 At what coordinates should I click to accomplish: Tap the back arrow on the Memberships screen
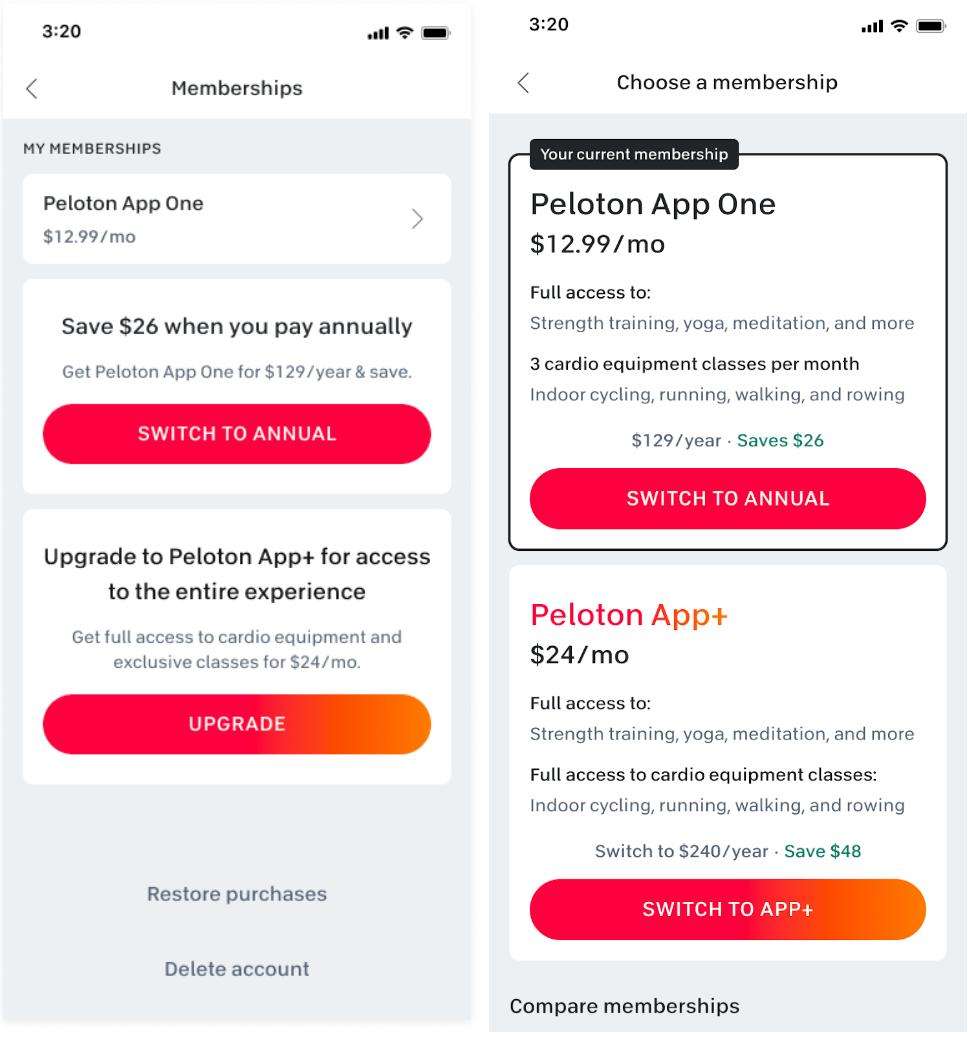point(32,88)
